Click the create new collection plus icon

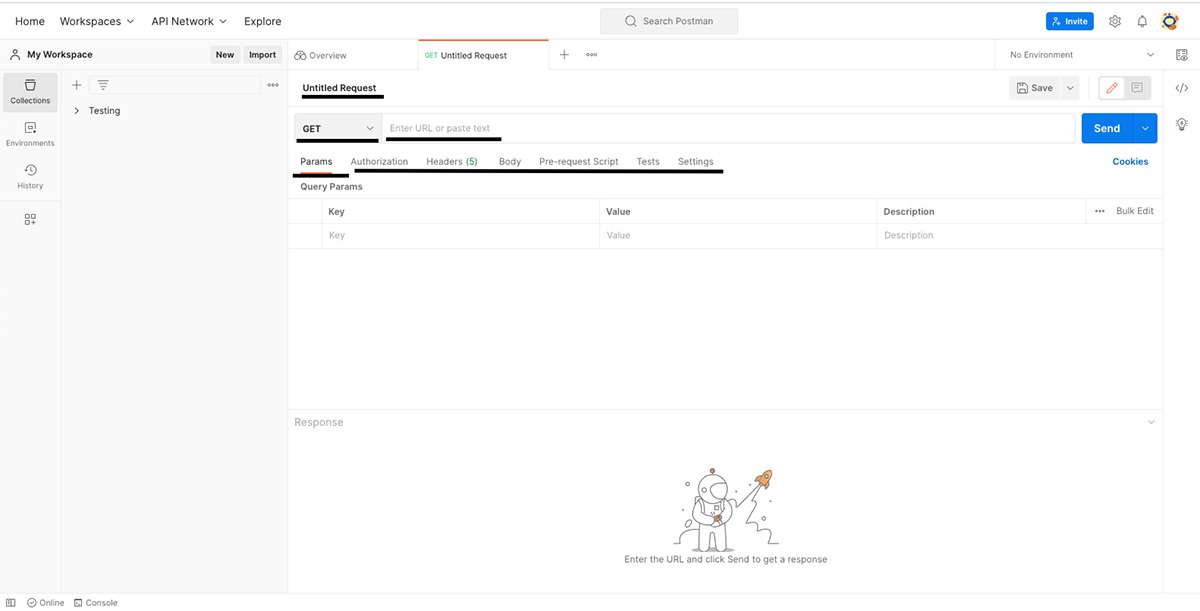pos(76,85)
